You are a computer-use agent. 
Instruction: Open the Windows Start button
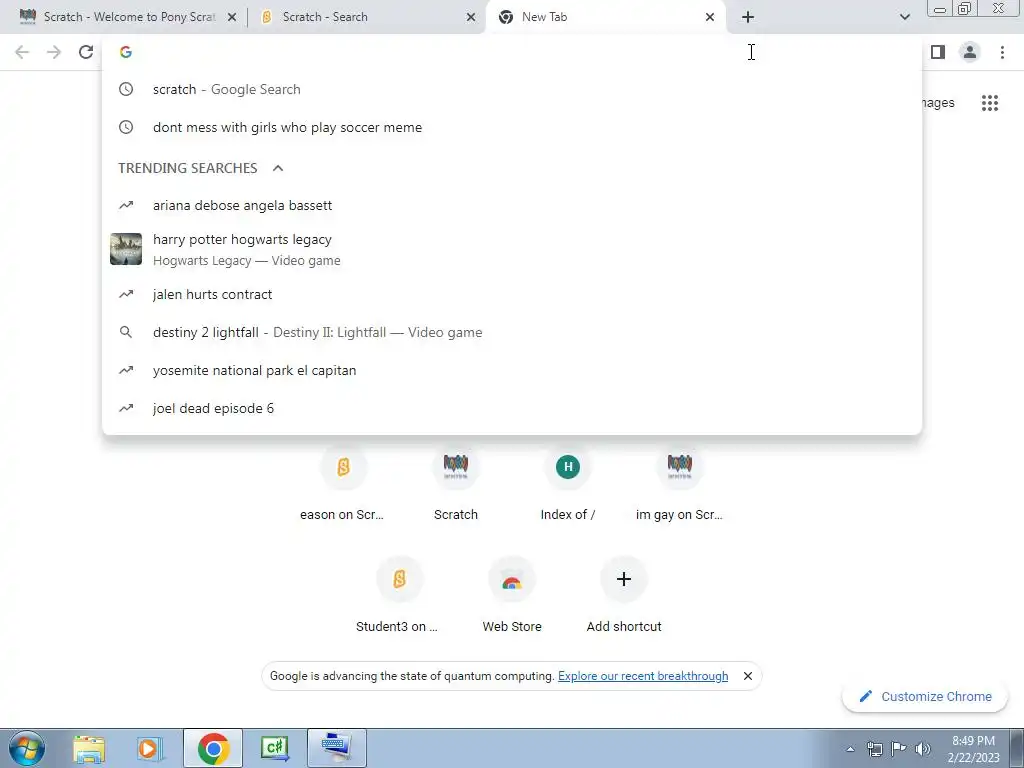26,748
